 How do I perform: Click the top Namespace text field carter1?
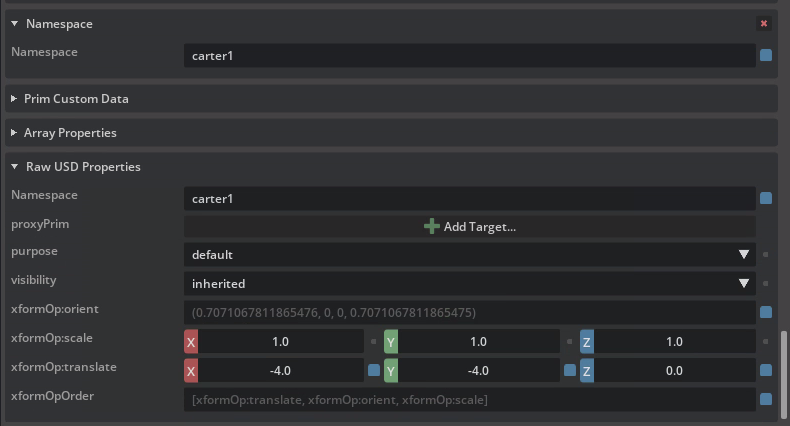pos(469,56)
